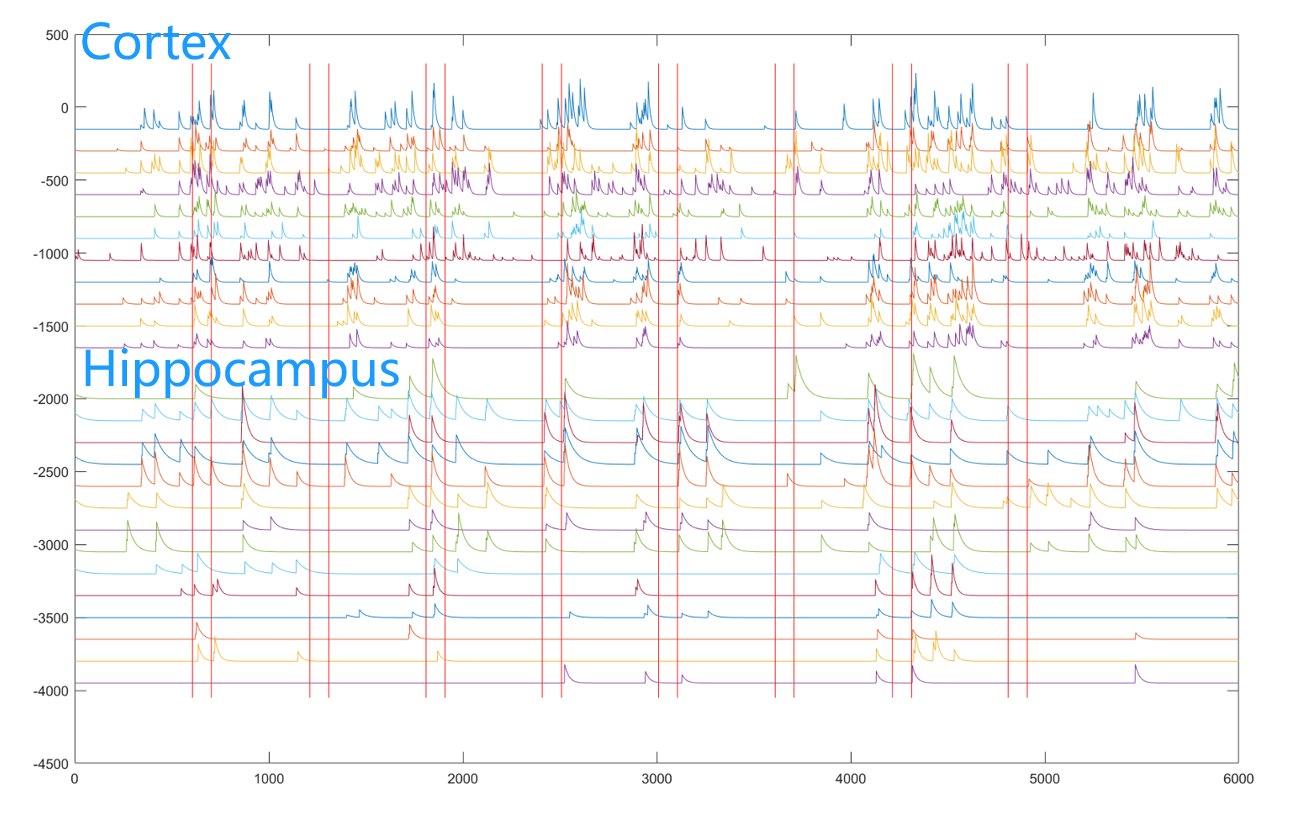
Task: Click x-axis tick label 0
Action: 75,778
